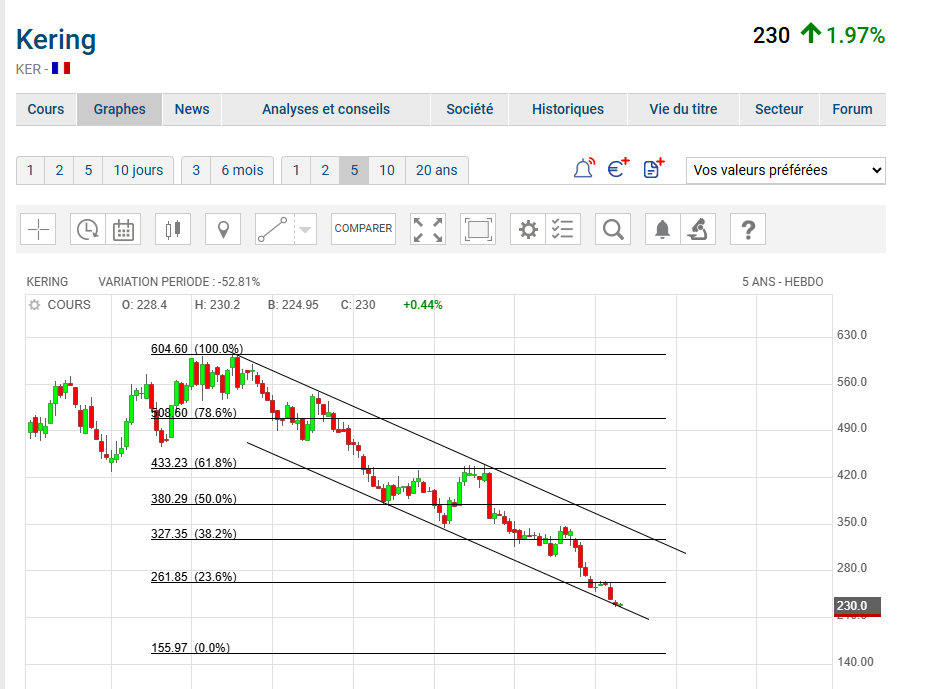Image resolution: width=929 pixels, height=689 pixels.
Task: Click the frame screenshot icon
Action: (478, 229)
